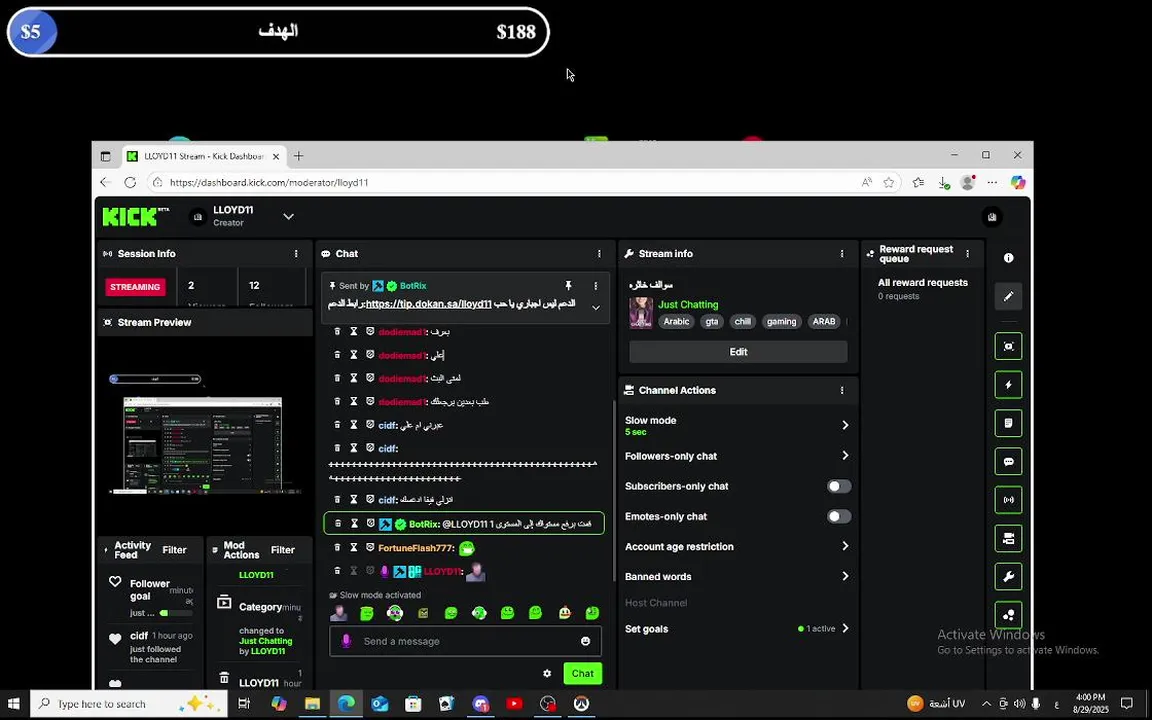Click the Just Chatting category link in Stream info
Screen dimensions: 1152x720
point(688,304)
